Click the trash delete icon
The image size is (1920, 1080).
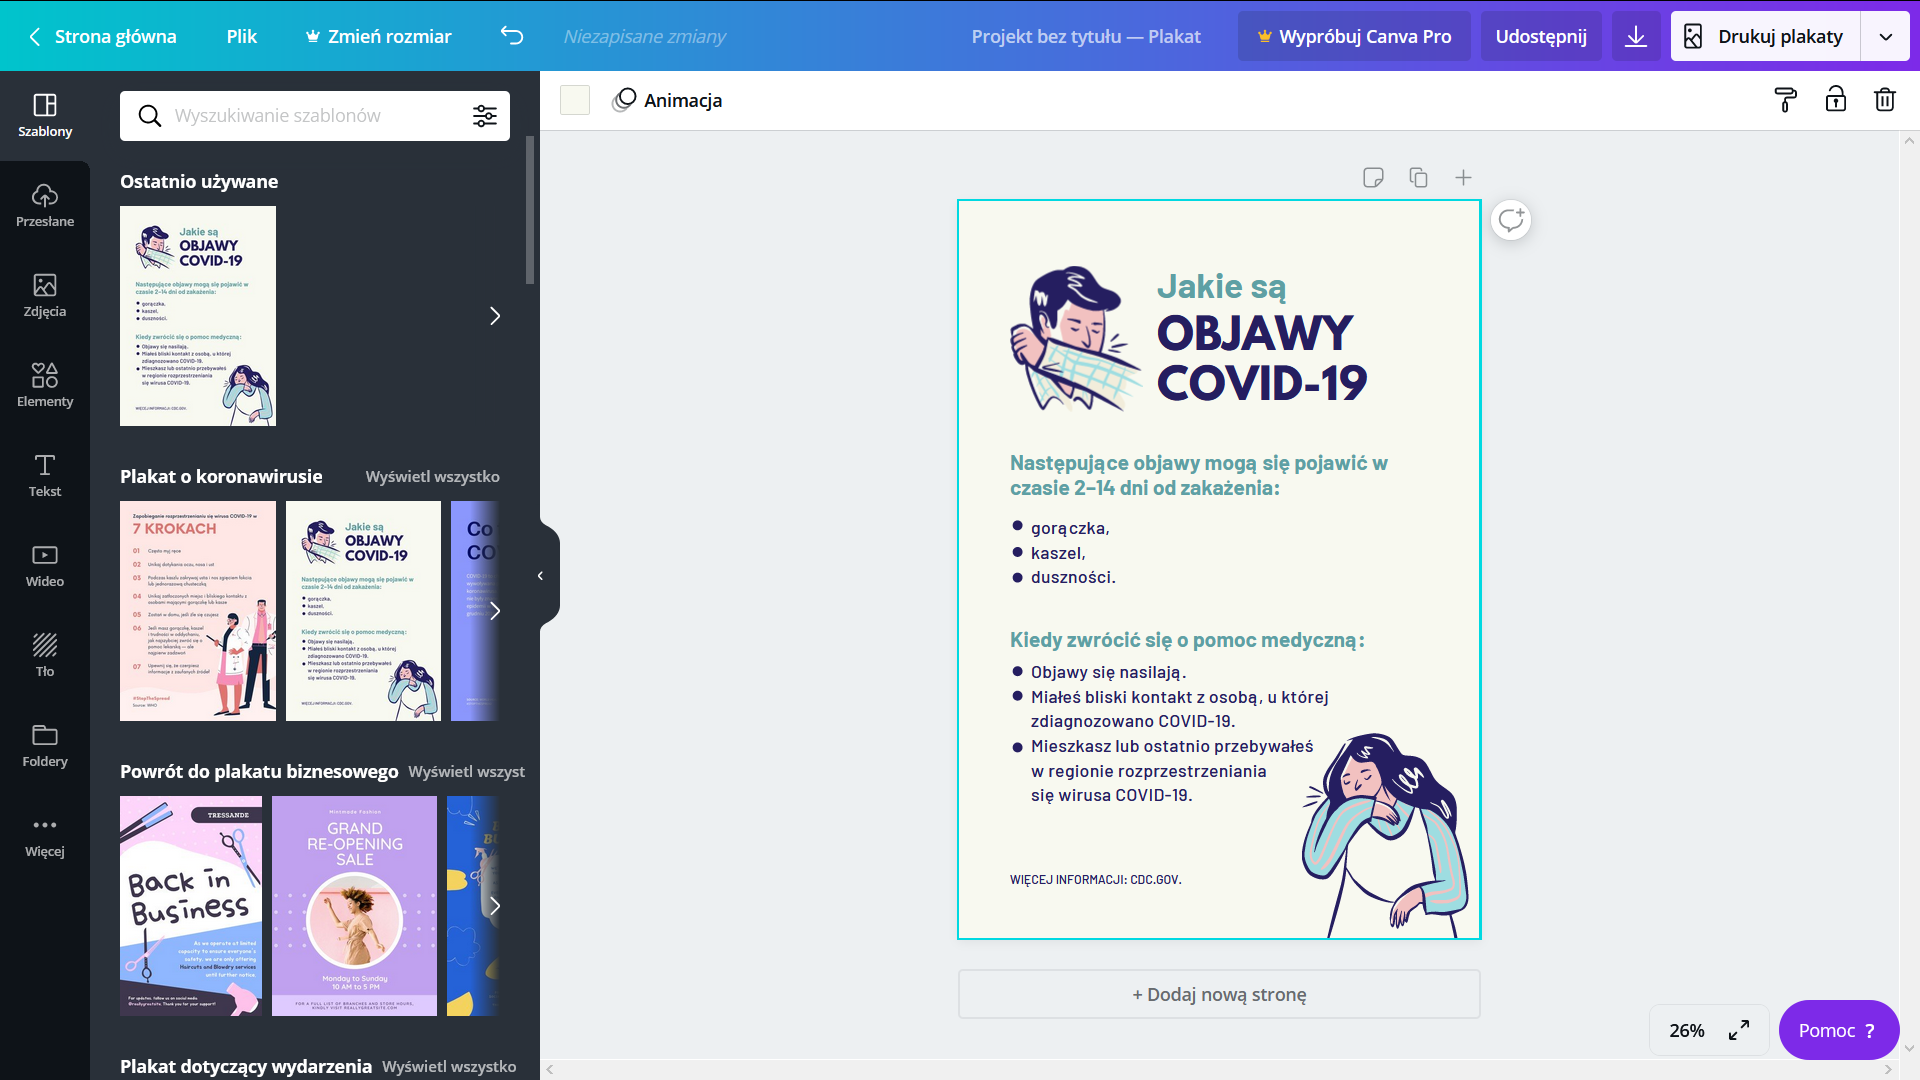pyautogui.click(x=1884, y=100)
